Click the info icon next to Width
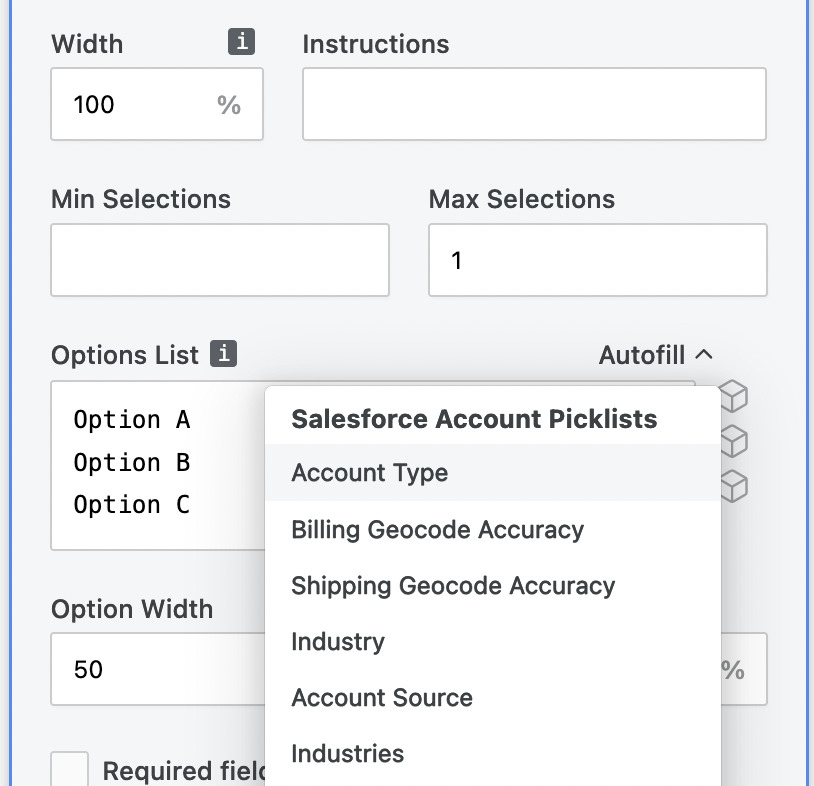Viewport: 814px width, 786px height. point(241,42)
